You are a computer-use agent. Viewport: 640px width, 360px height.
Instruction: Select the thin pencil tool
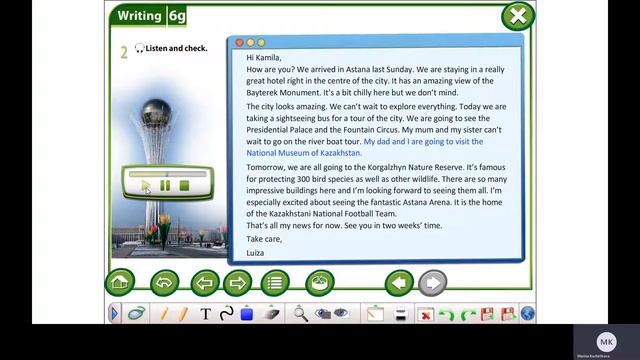pyautogui.click(x=164, y=313)
